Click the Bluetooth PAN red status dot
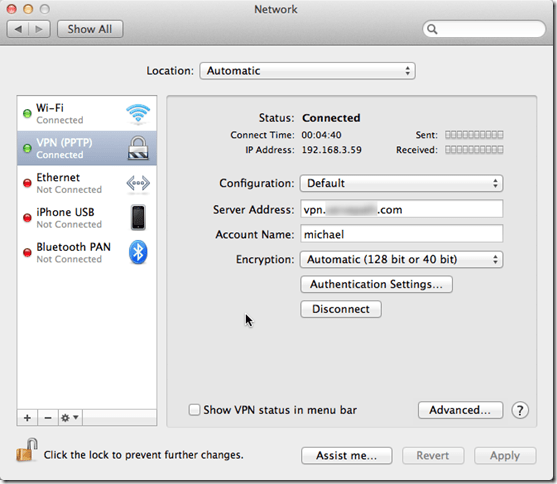557x484 pixels. (27, 252)
